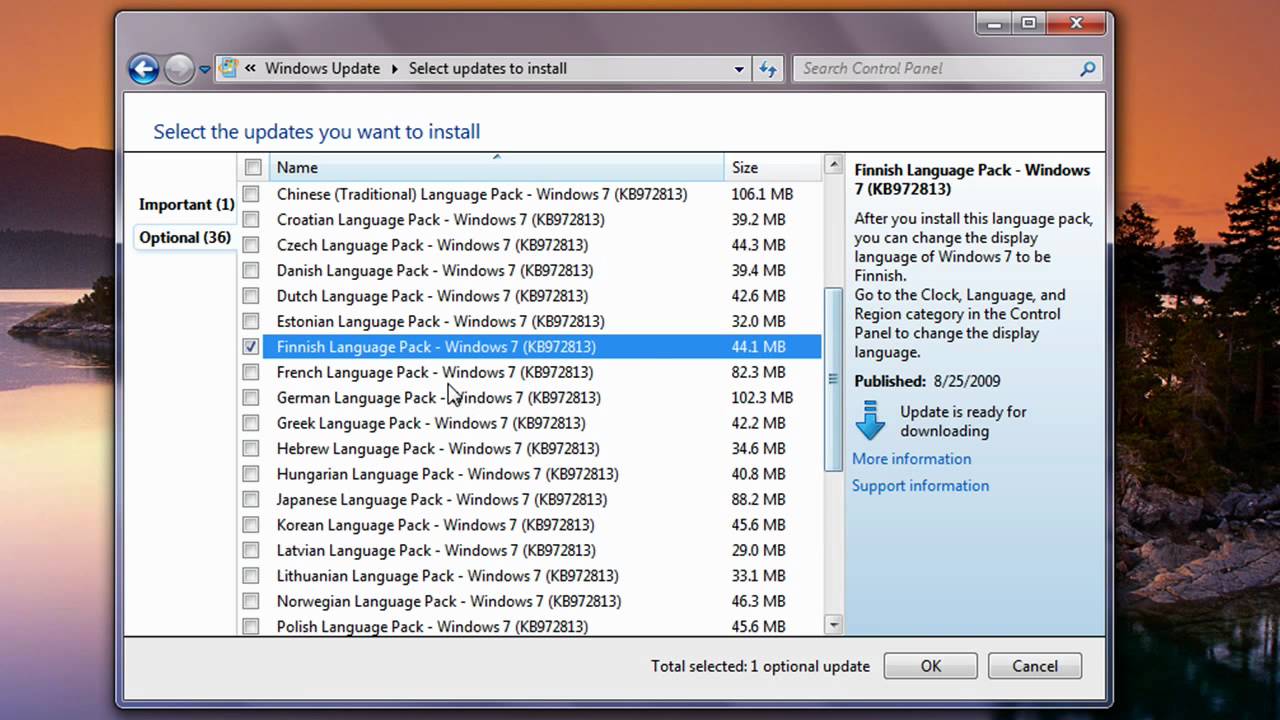Click the Cancel button
This screenshot has width=1280, height=720.
click(x=1034, y=666)
